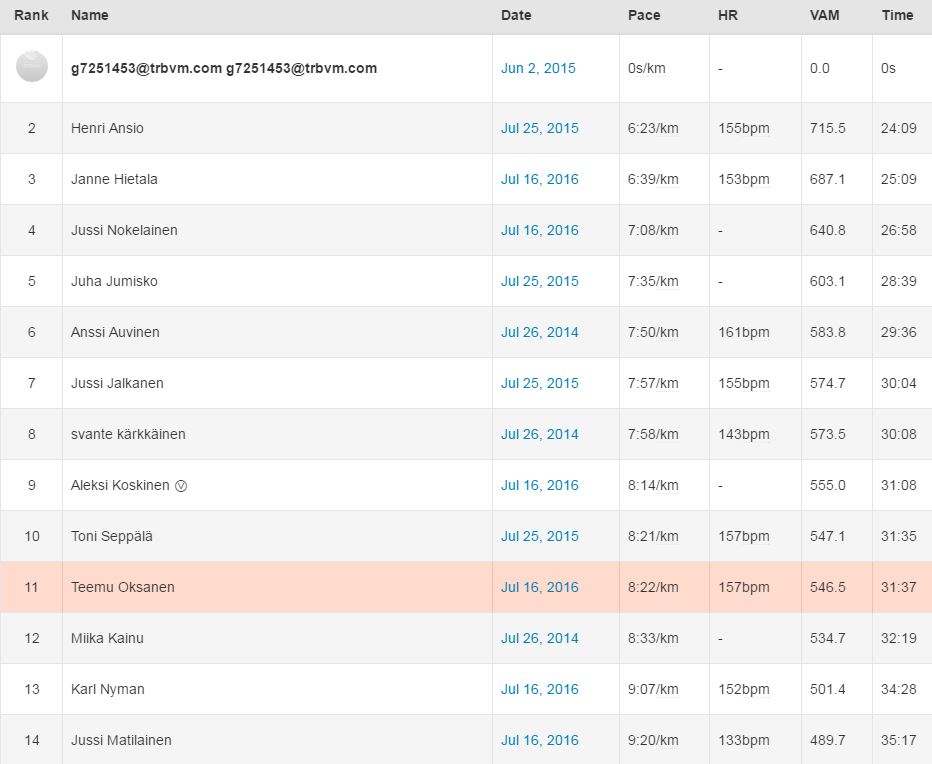Open svante kärkkäinen's profile name
This screenshot has height=764, width=932.
tap(128, 435)
